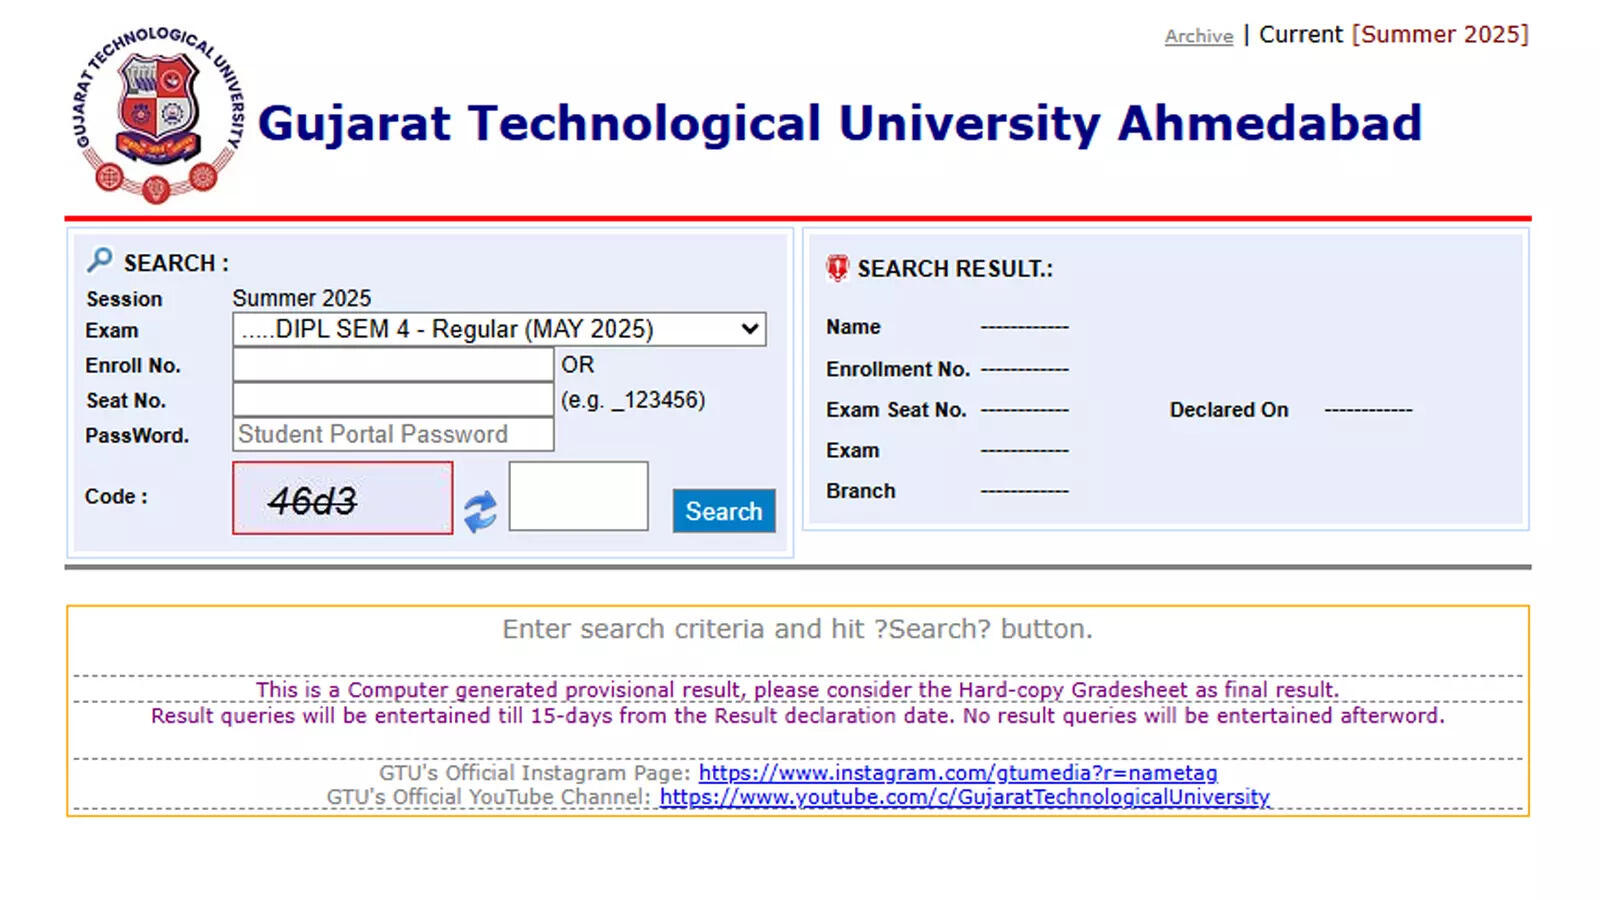The height and width of the screenshot is (900, 1600).
Task: Open the Exam dropdown DIPL SEM 4
Action: [x=499, y=329]
